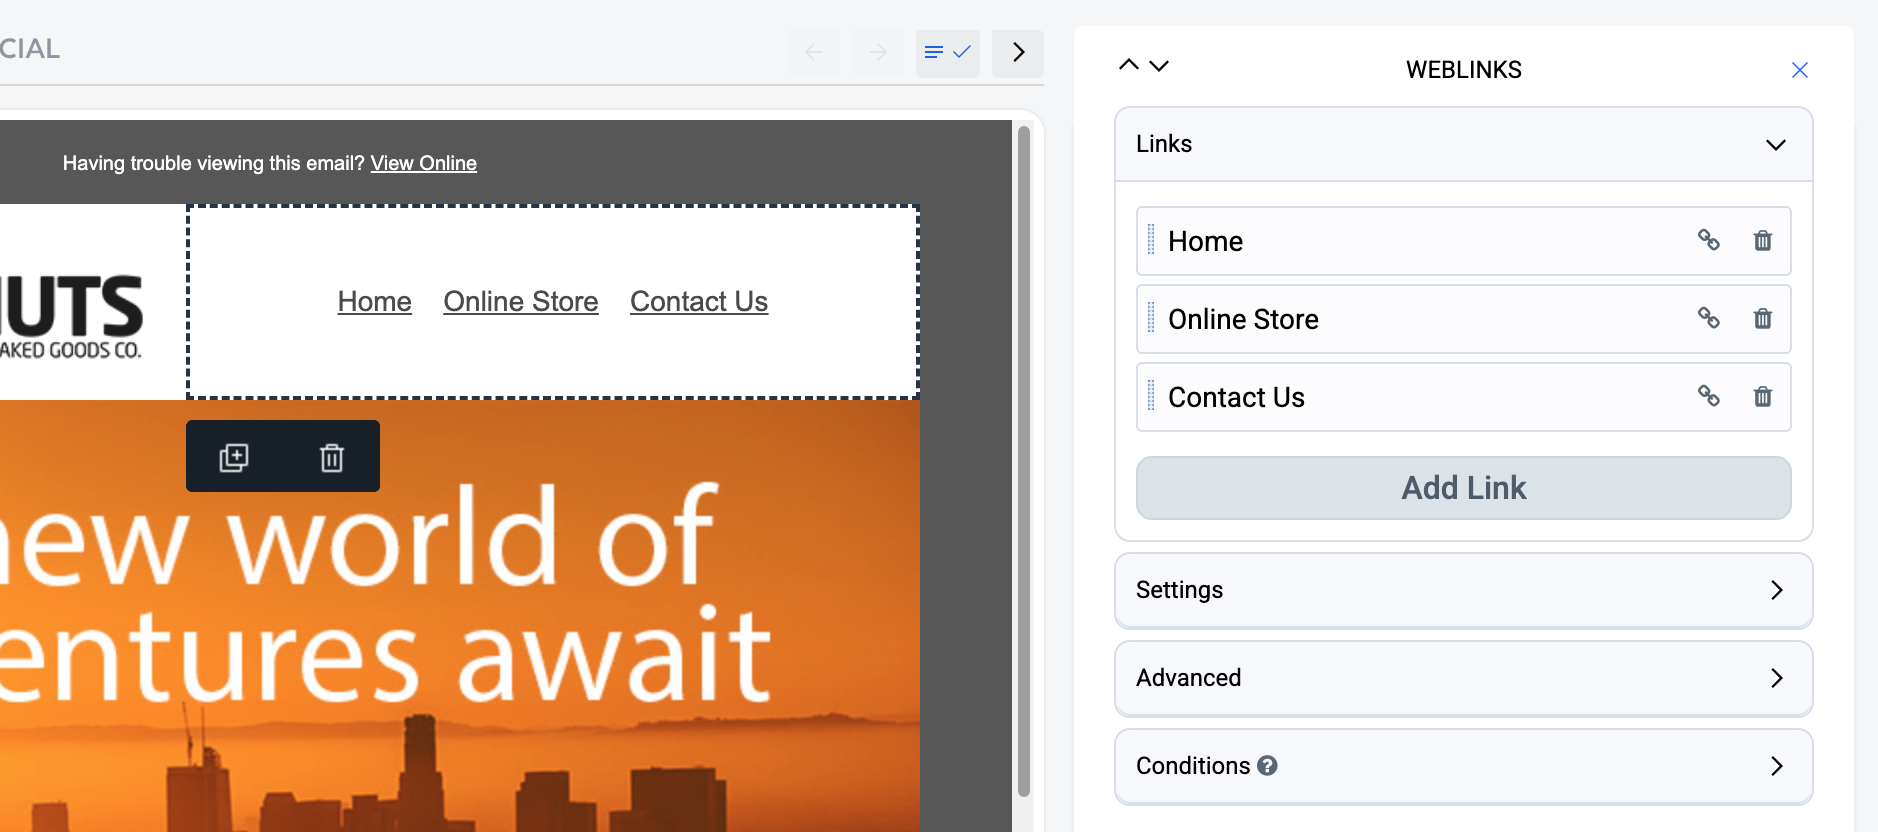Delete the Contact Us link
1878x832 pixels.
click(x=1763, y=396)
